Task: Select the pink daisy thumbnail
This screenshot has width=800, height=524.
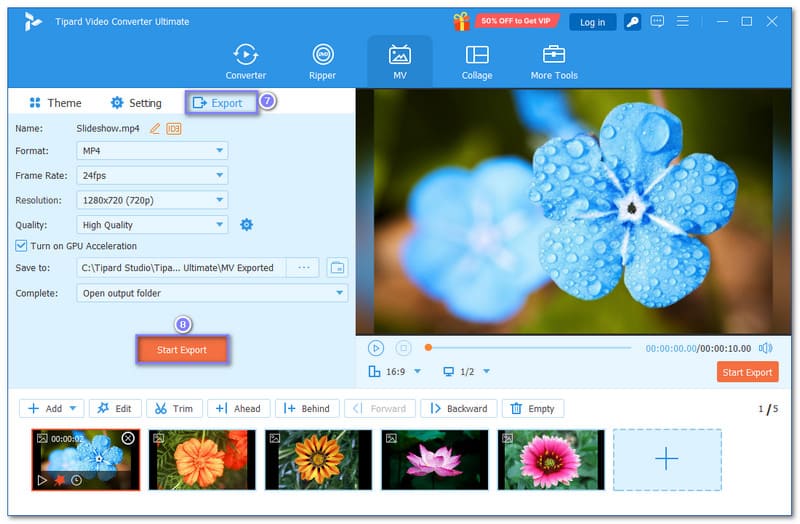Action: point(551,460)
